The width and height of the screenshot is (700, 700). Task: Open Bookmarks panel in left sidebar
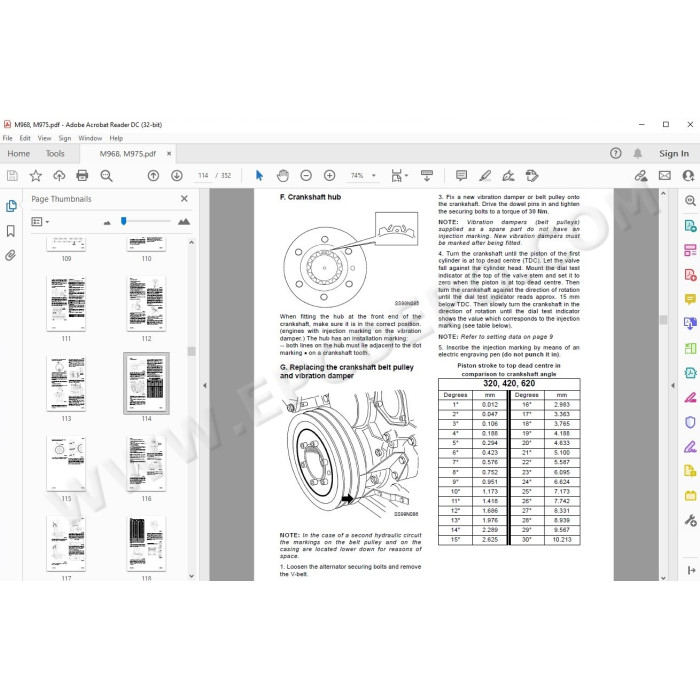click(x=11, y=231)
